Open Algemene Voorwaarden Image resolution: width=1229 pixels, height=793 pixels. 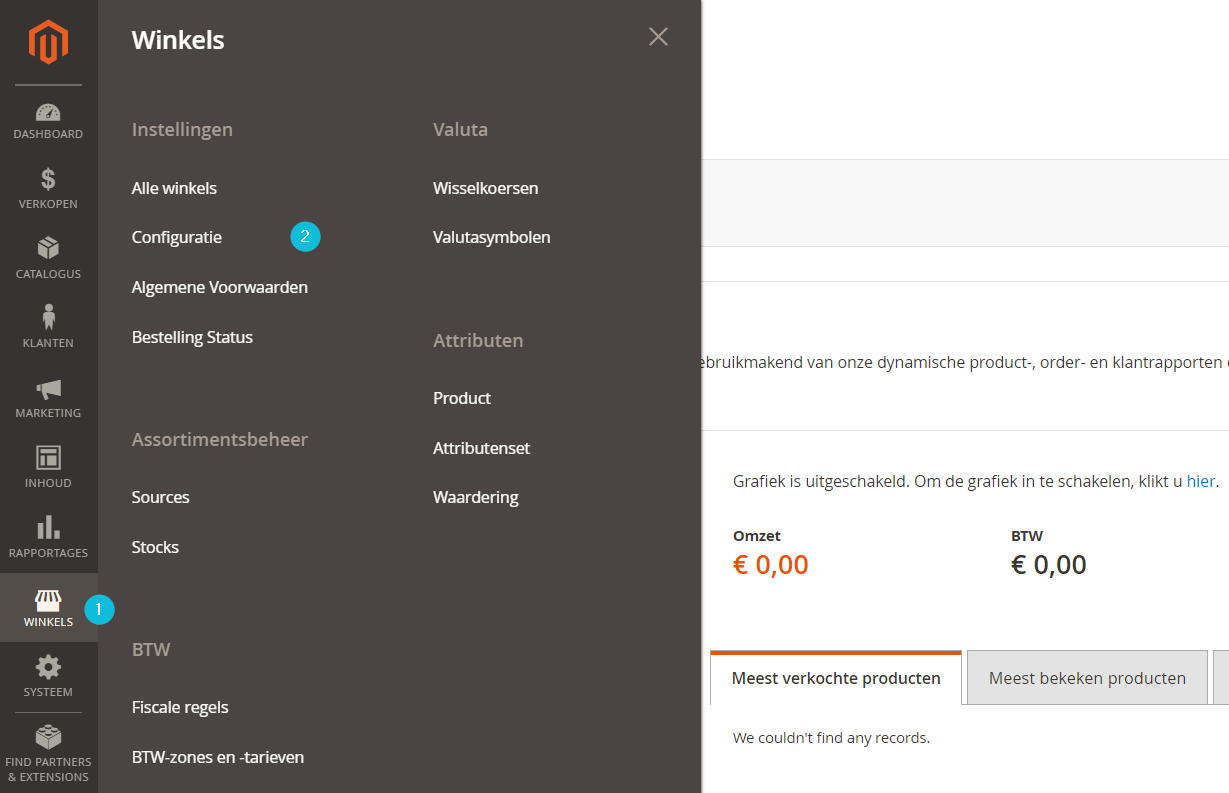[220, 287]
